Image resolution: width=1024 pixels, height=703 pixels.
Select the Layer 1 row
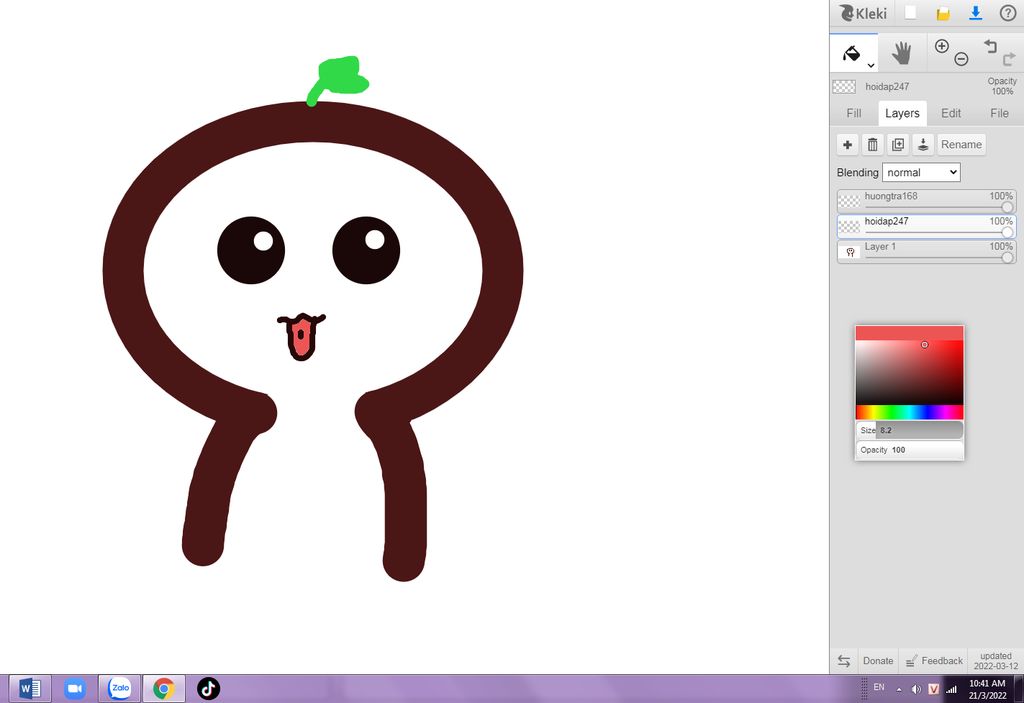926,252
